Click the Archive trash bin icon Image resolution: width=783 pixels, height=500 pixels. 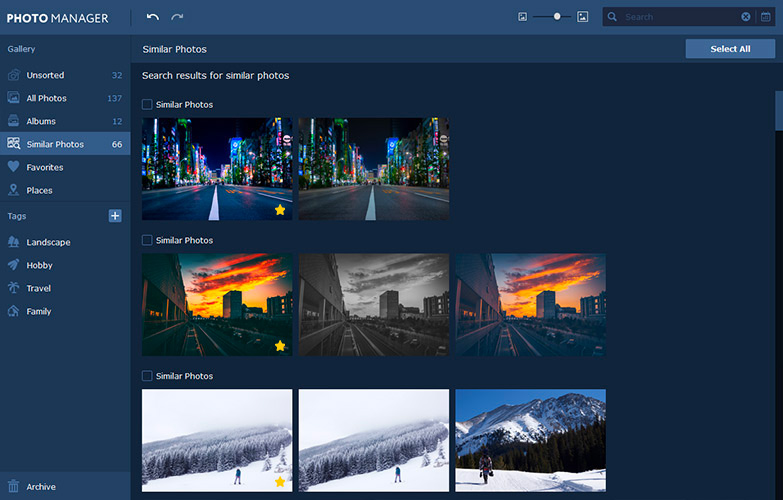coord(13,486)
